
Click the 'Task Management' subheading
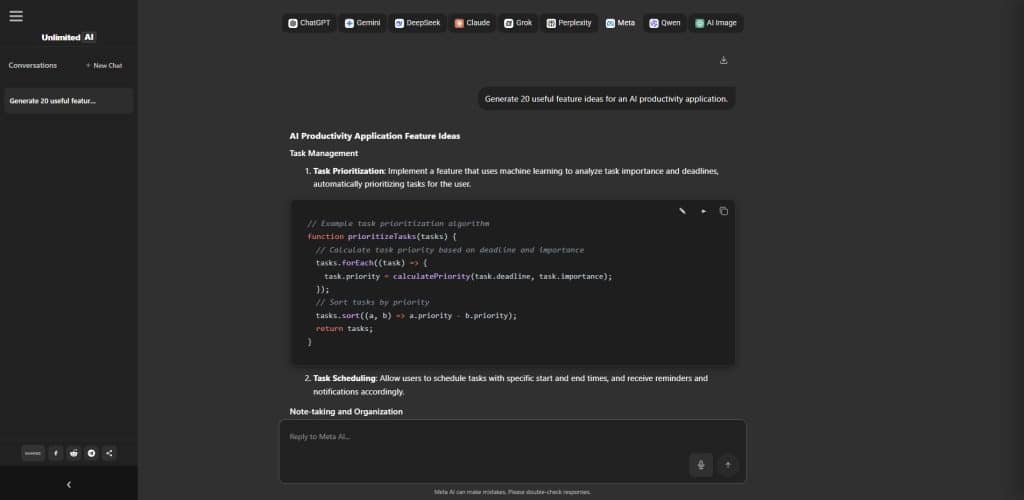[x=324, y=153]
